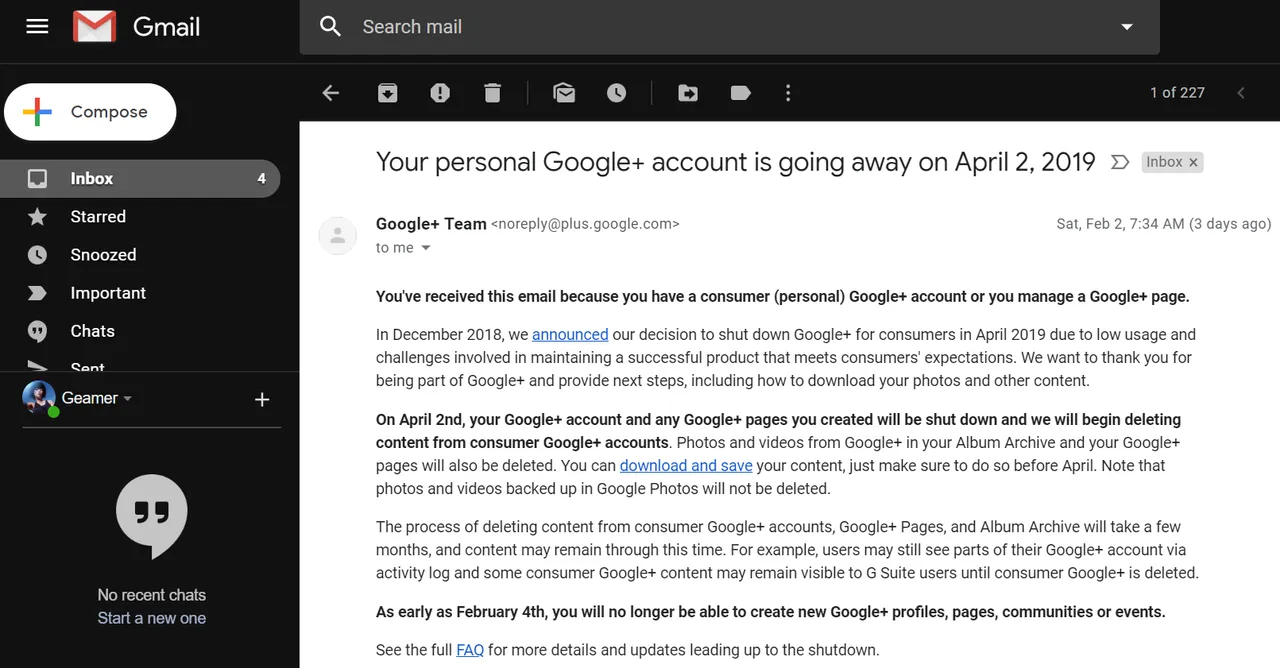This screenshot has height=668, width=1280.
Task: Move email to folder icon
Action: pos(688,93)
